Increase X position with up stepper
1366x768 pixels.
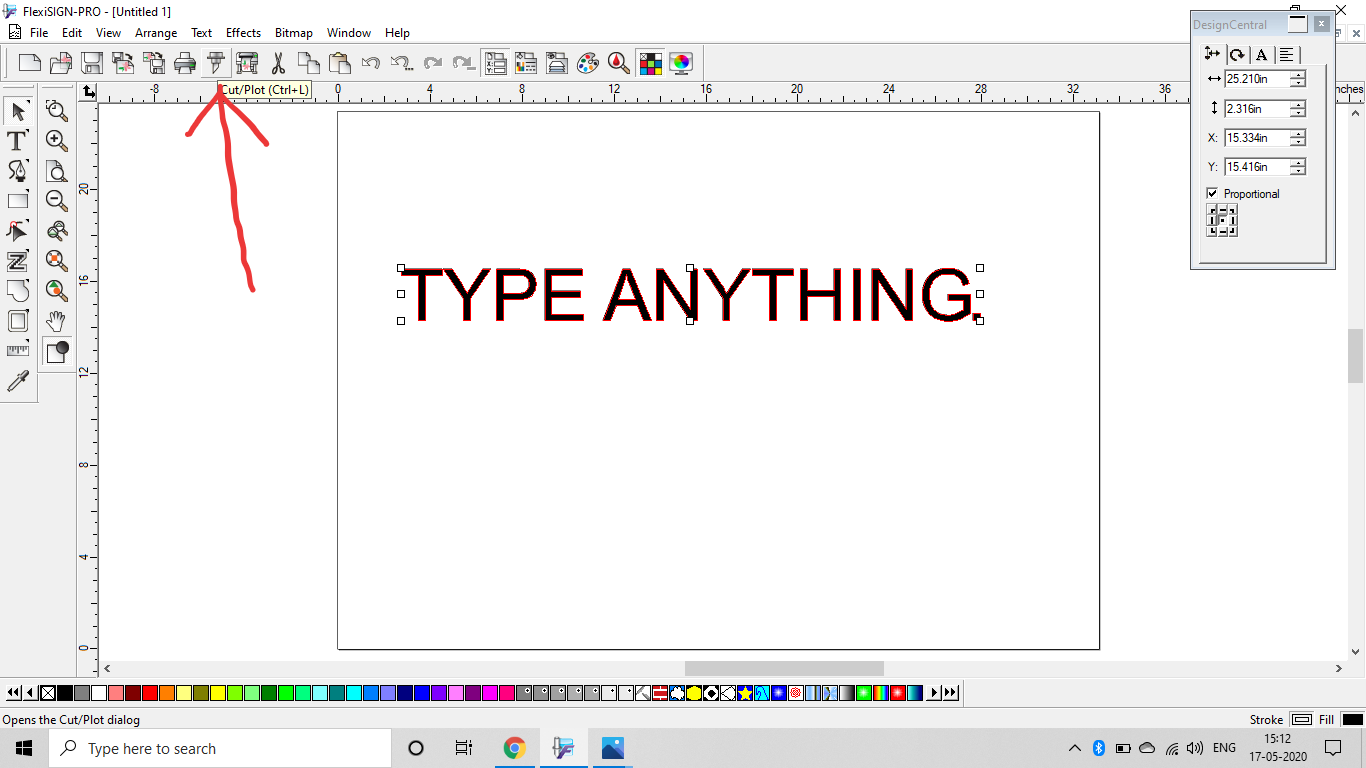point(1298,133)
